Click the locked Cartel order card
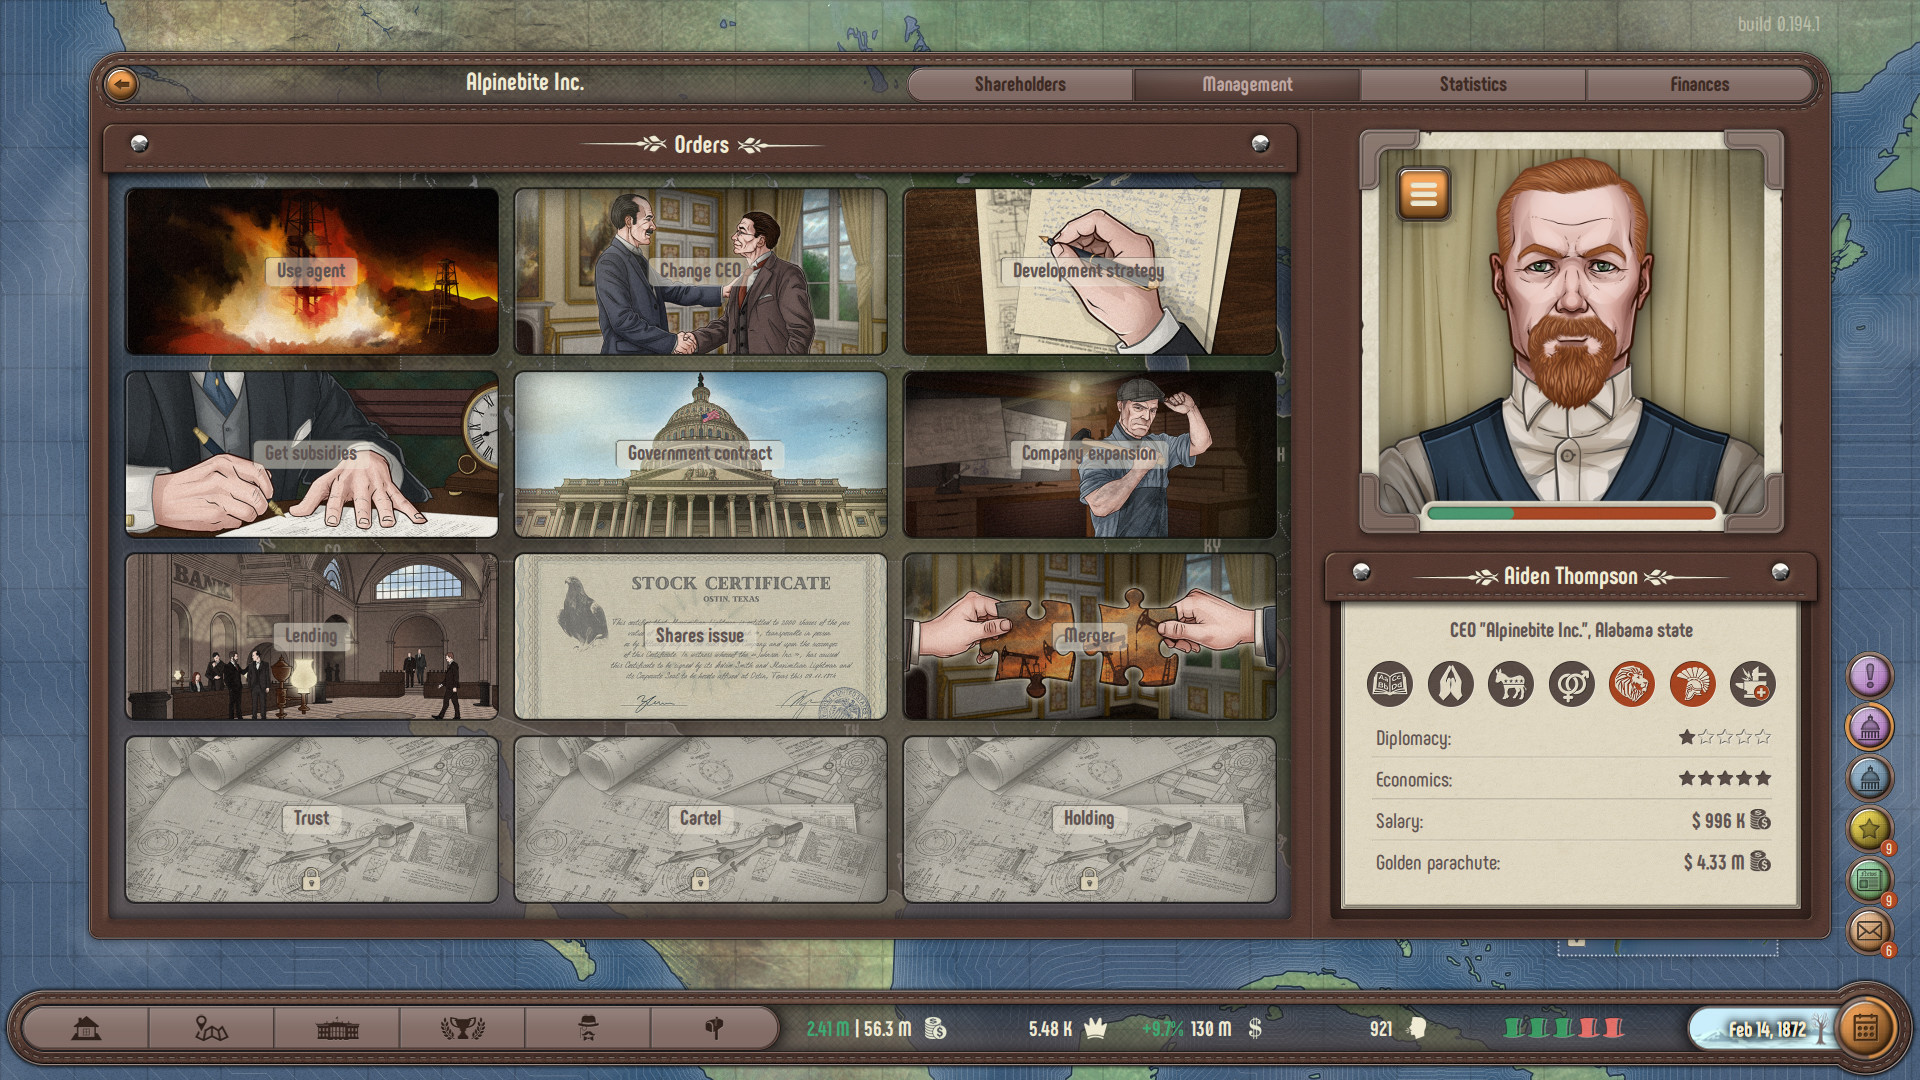The image size is (1920, 1080). 698,818
